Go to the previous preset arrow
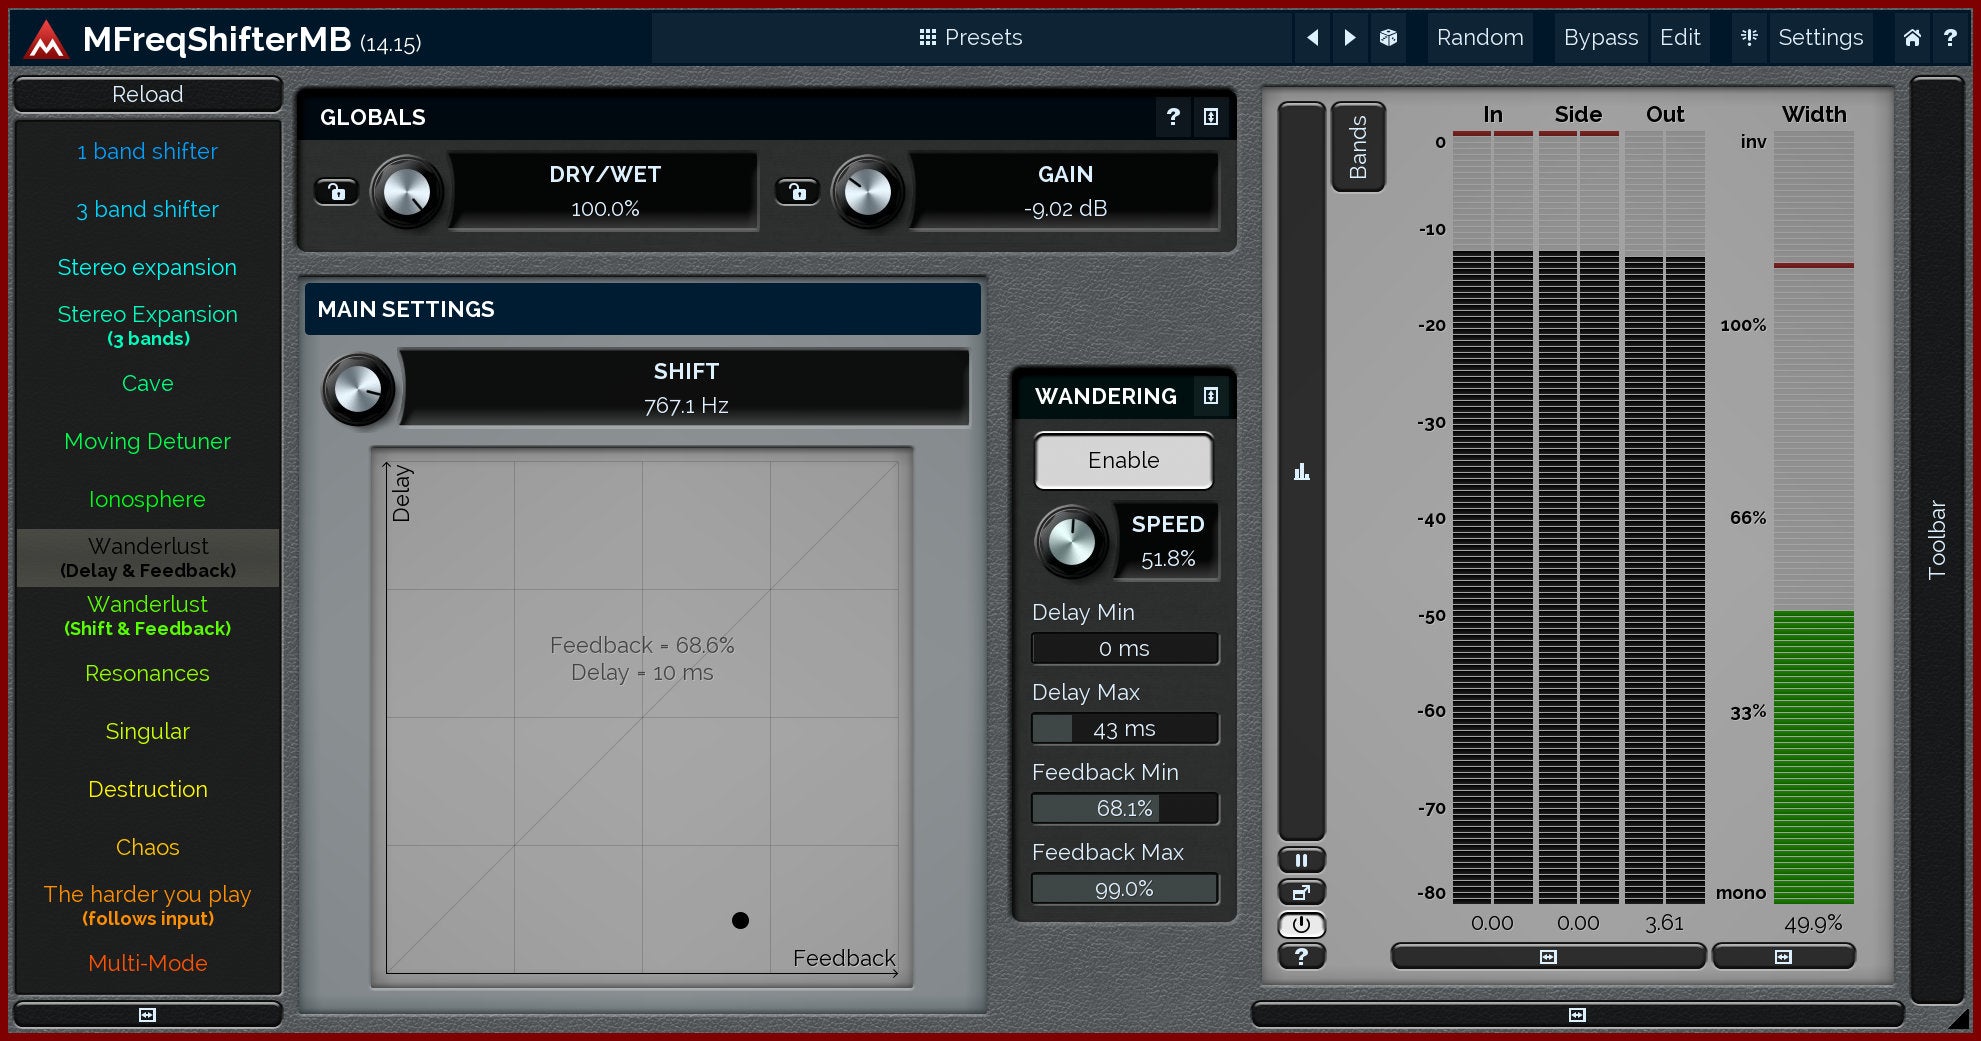Viewport: 1981px width, 1041px height. pyautogui.click(x=1312, y=38)
